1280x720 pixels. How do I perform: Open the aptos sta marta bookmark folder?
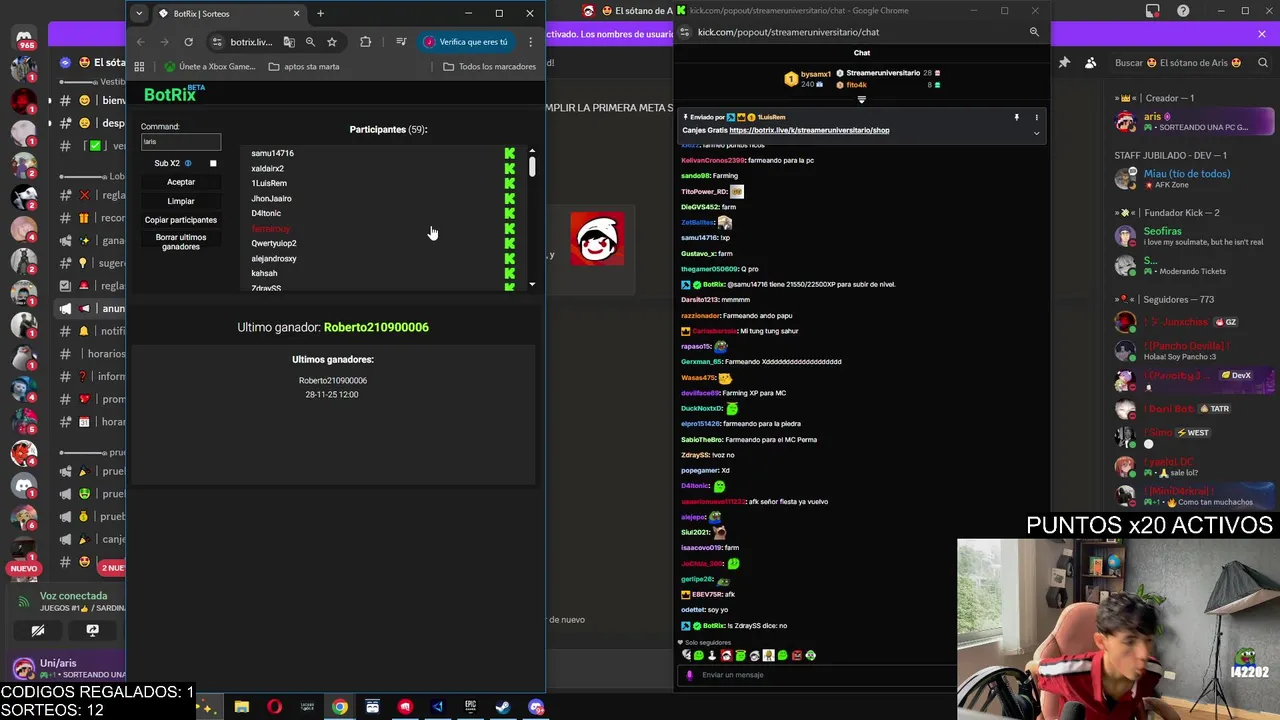(x=304, y=67)
